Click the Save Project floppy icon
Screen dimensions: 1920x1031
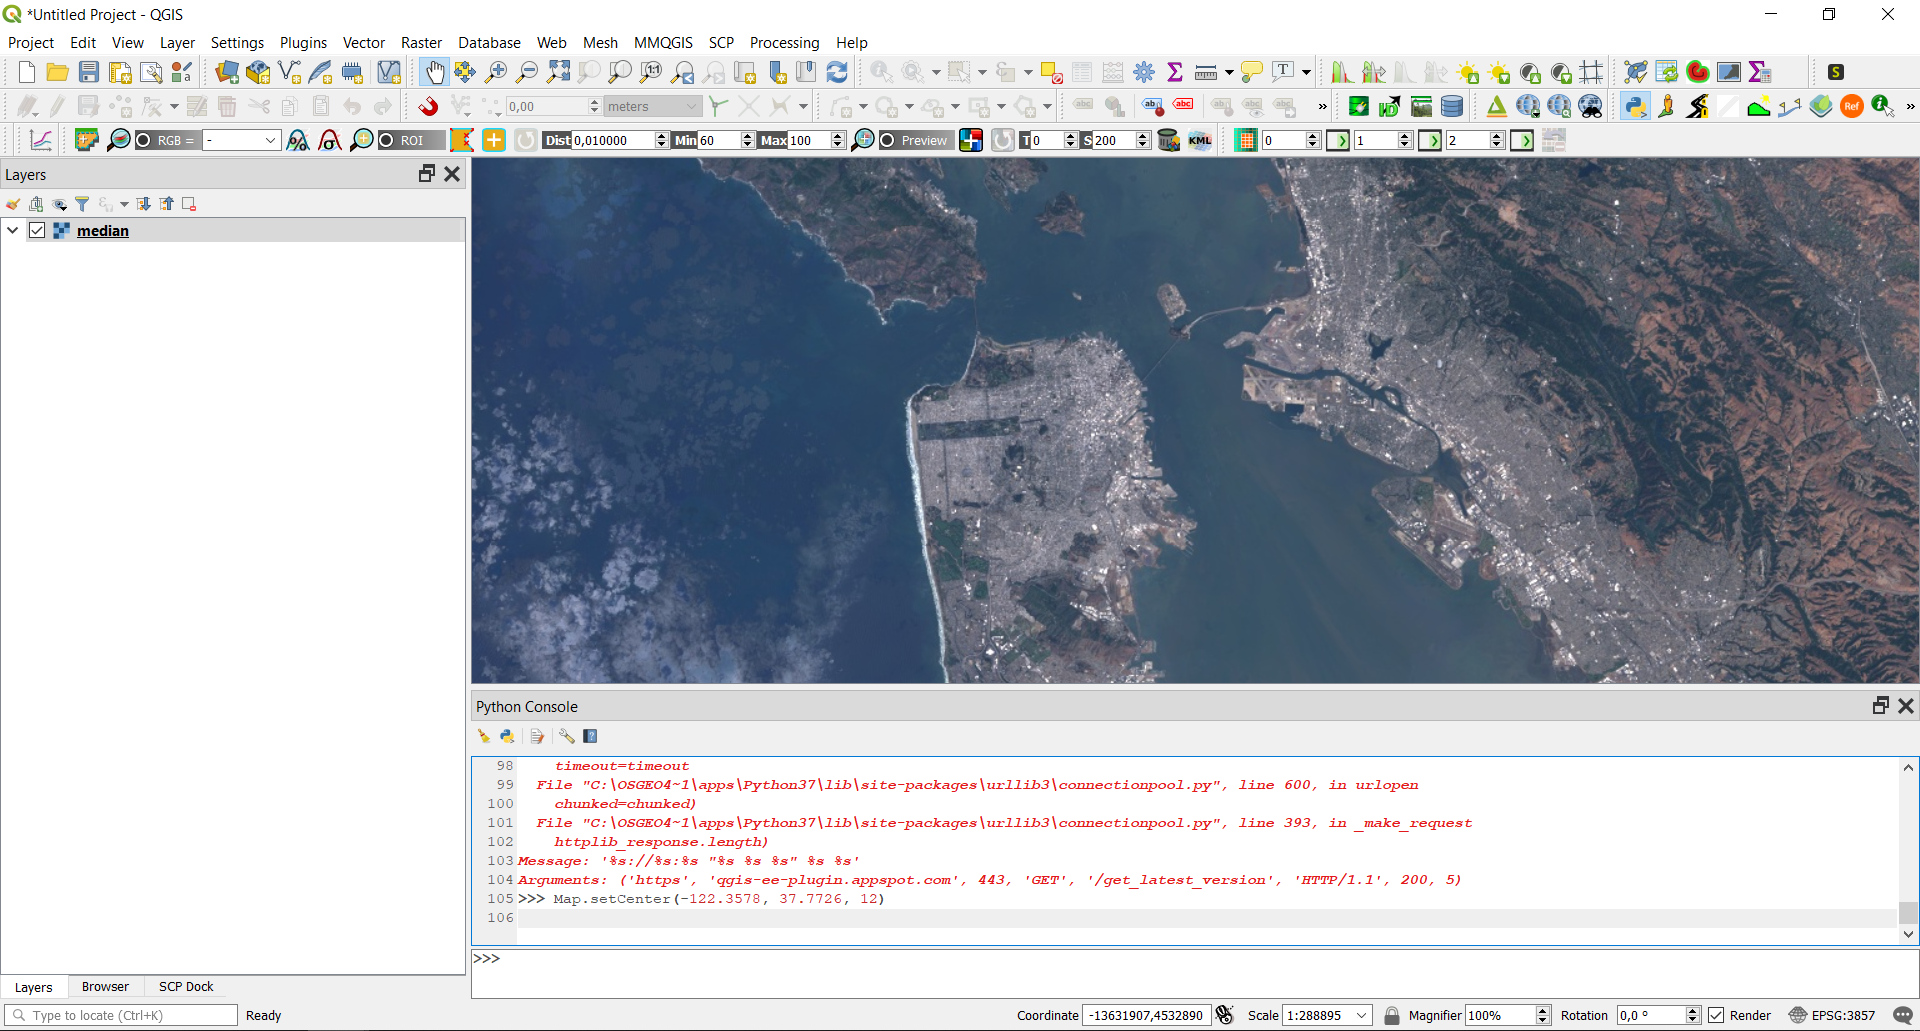89,72
